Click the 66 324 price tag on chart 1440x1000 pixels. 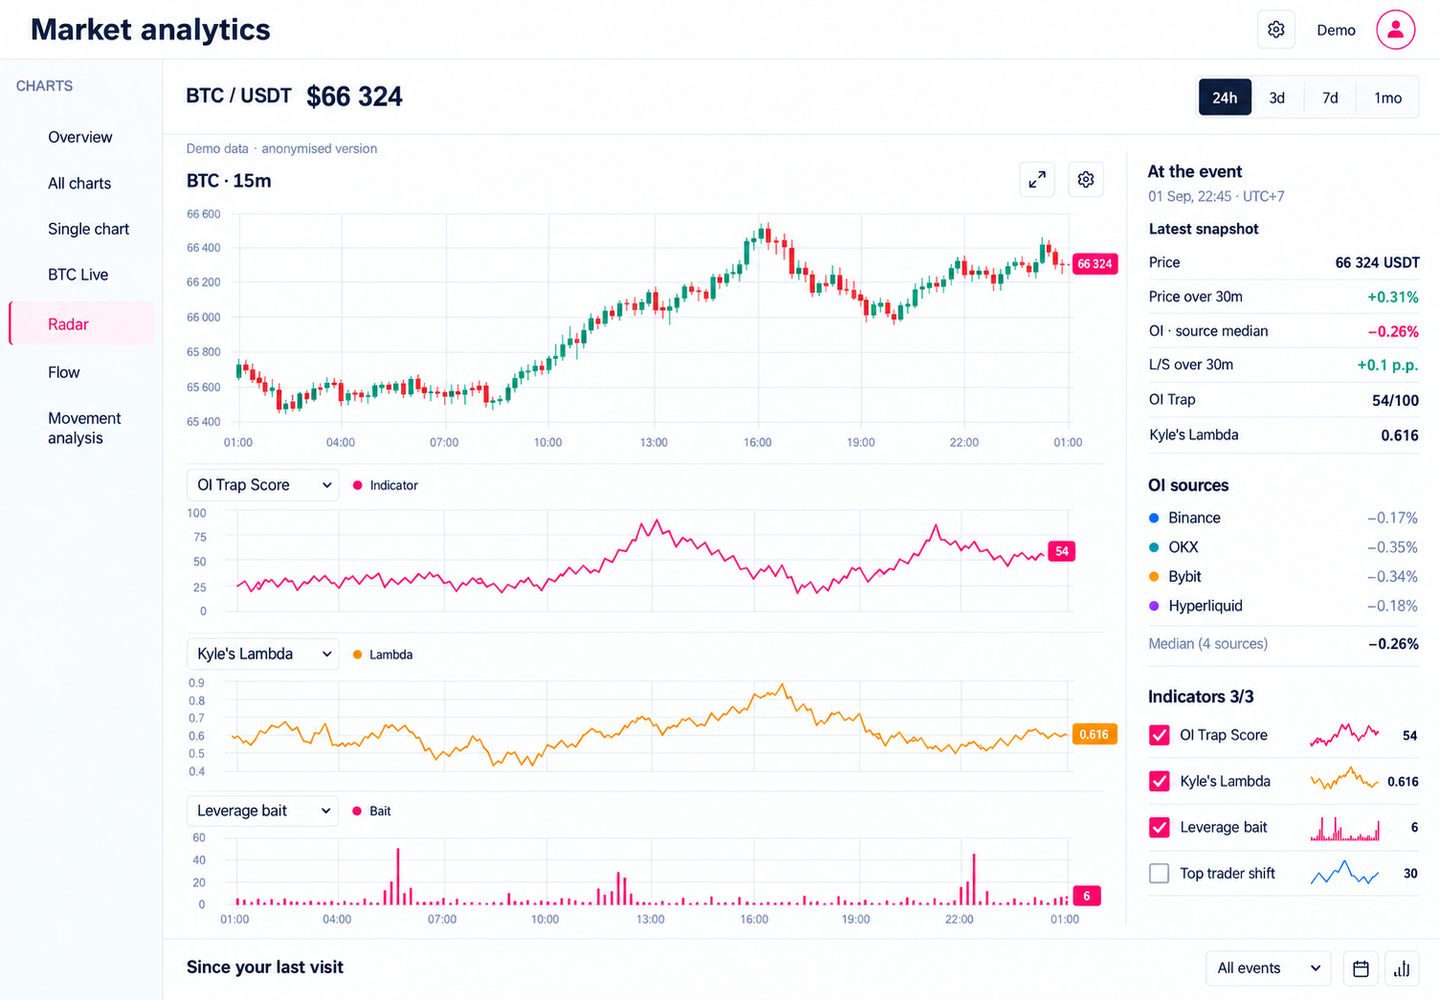point(1094,264)
